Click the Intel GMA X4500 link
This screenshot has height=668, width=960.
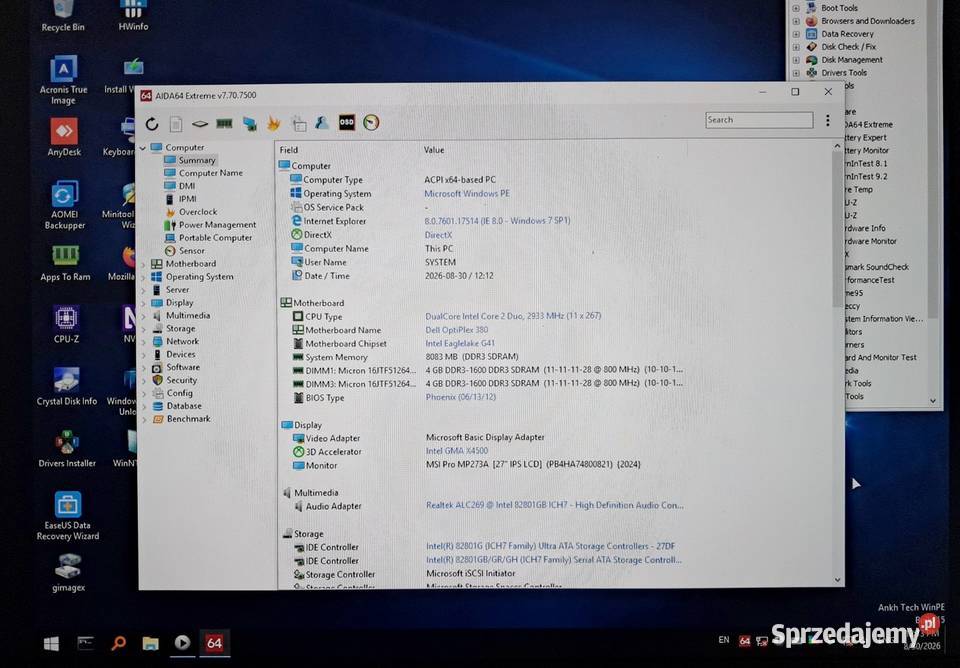coord(457,451)
